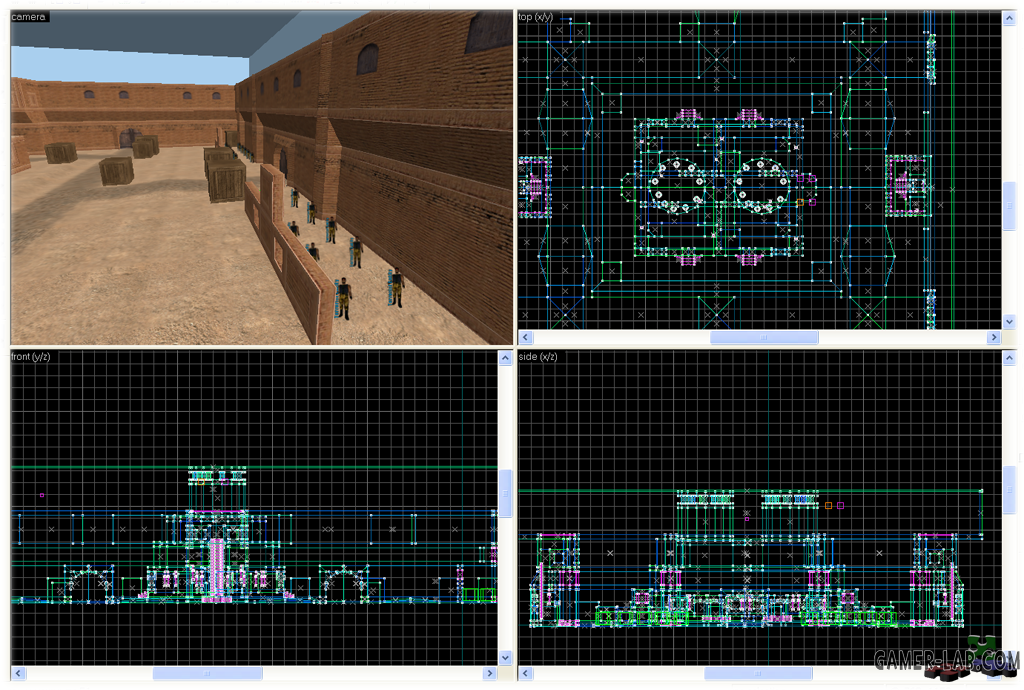Viewport: 1024px width, 690px height.
Task: Select the orange entity square in the side view
Action: pyautogui.click(x=828, y=505)
